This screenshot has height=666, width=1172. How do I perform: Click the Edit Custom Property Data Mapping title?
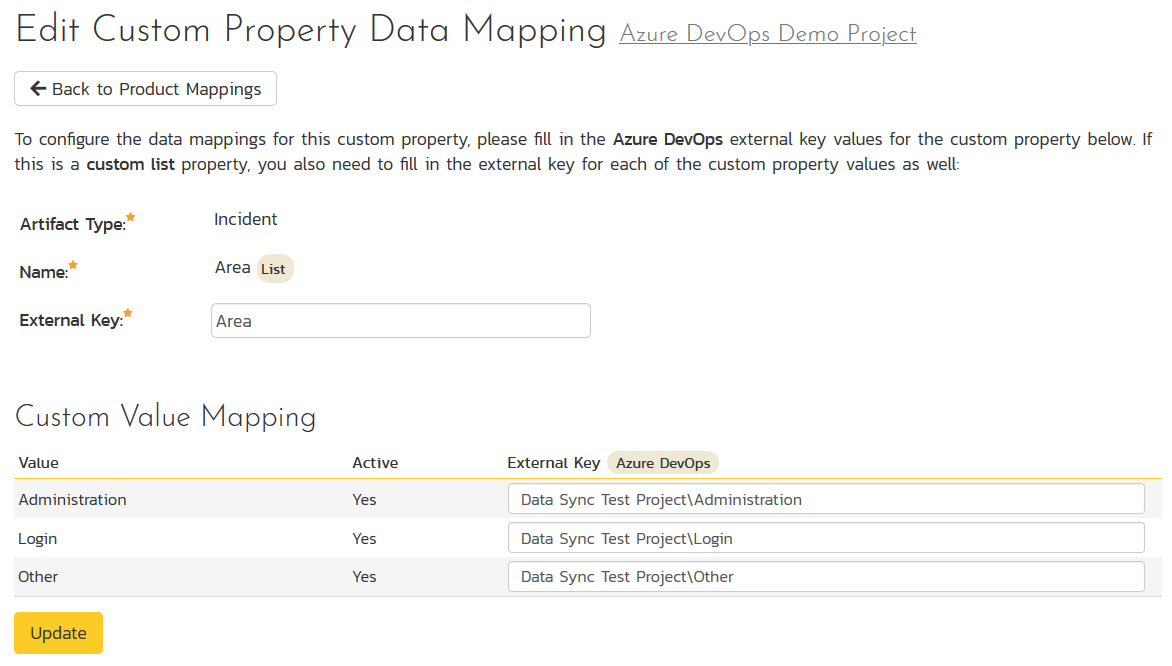(x=311, y=31)
